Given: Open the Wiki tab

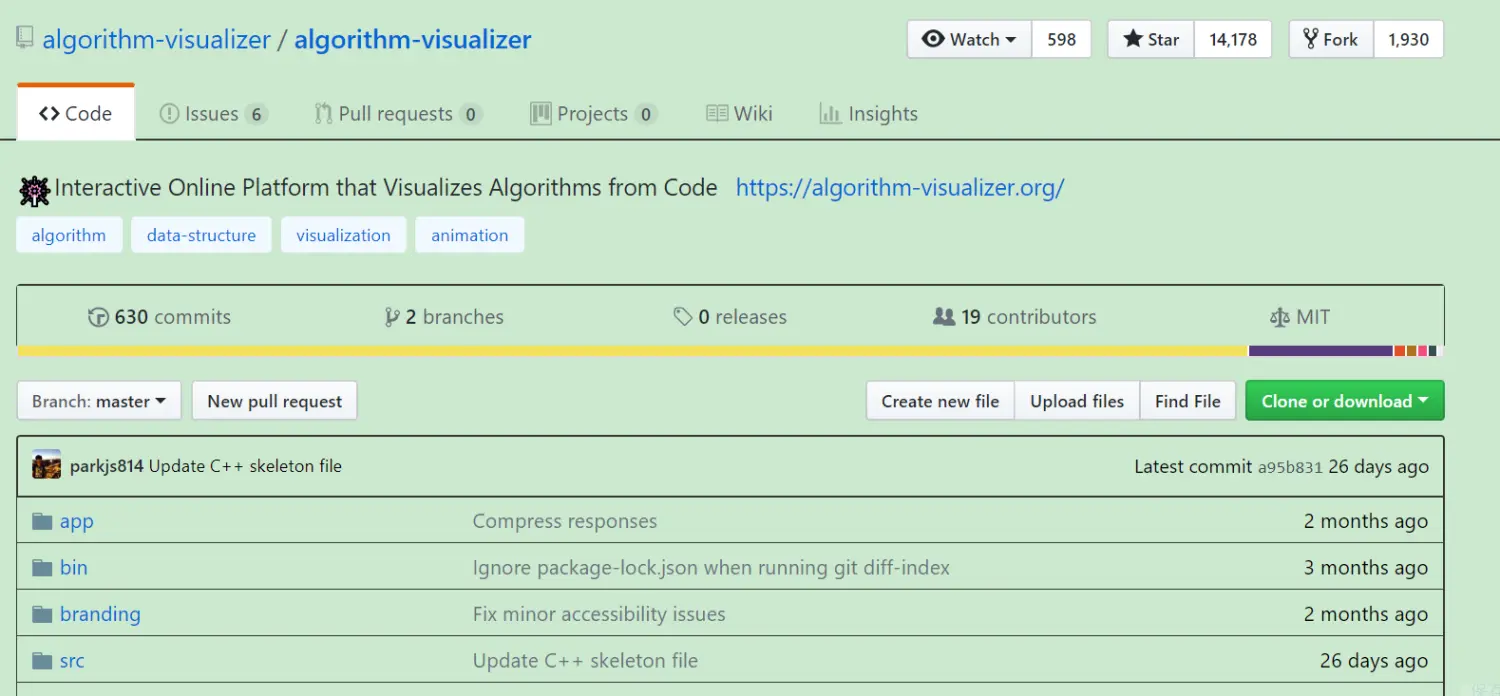Looking at the screenshot, I should pyautogui.click(x=739, y=114).
